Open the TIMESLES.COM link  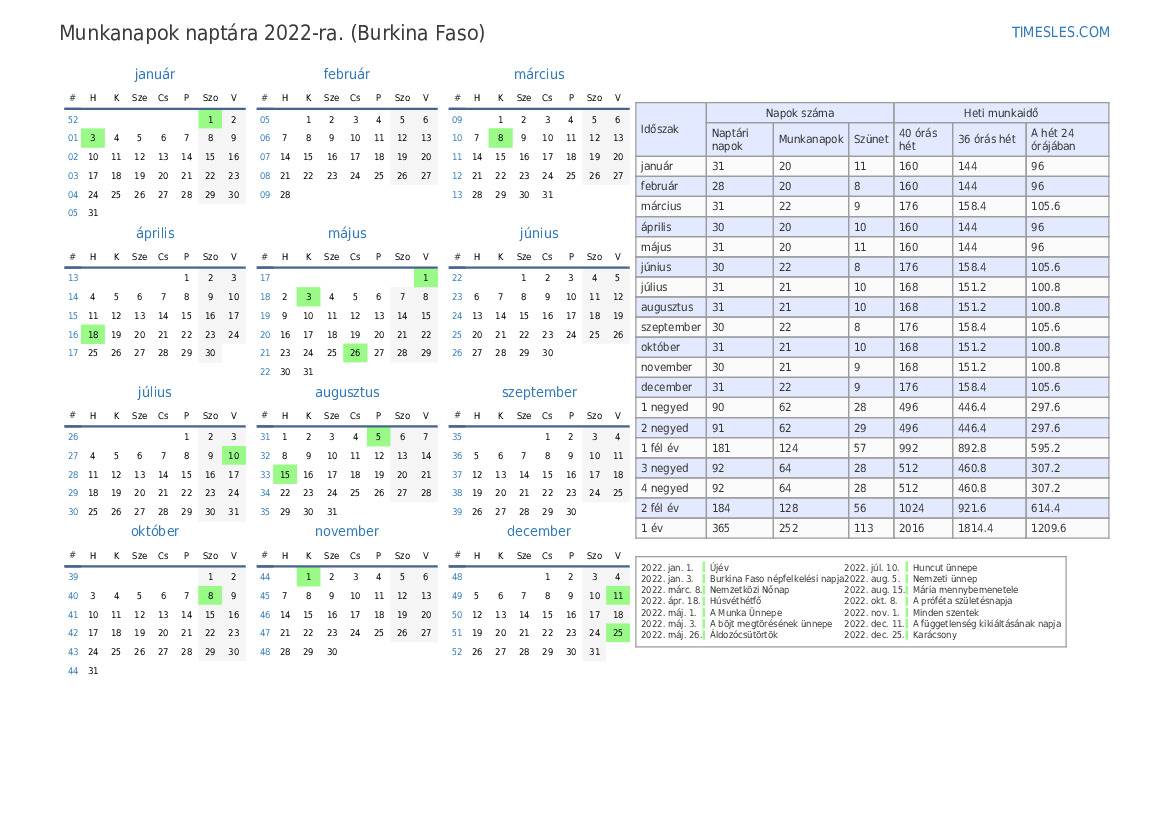[1060, 32]
